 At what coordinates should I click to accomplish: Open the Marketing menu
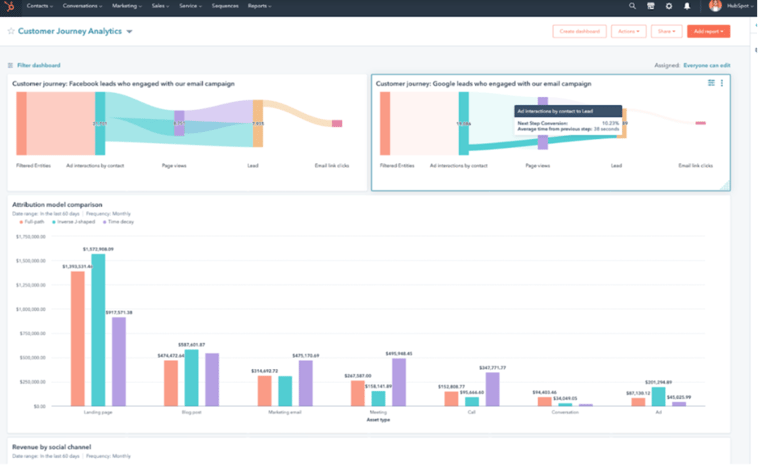pyautogui.click(x=127, y=6)
